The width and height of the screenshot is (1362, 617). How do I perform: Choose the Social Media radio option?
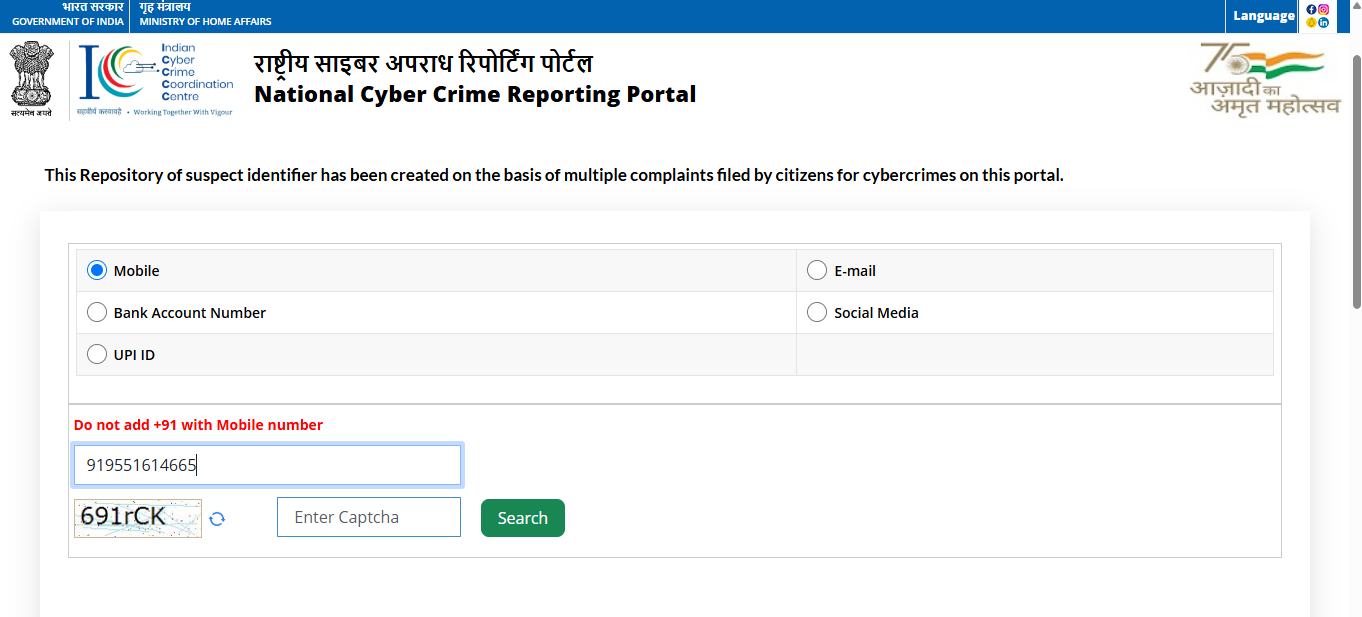[x=817, y=313]
